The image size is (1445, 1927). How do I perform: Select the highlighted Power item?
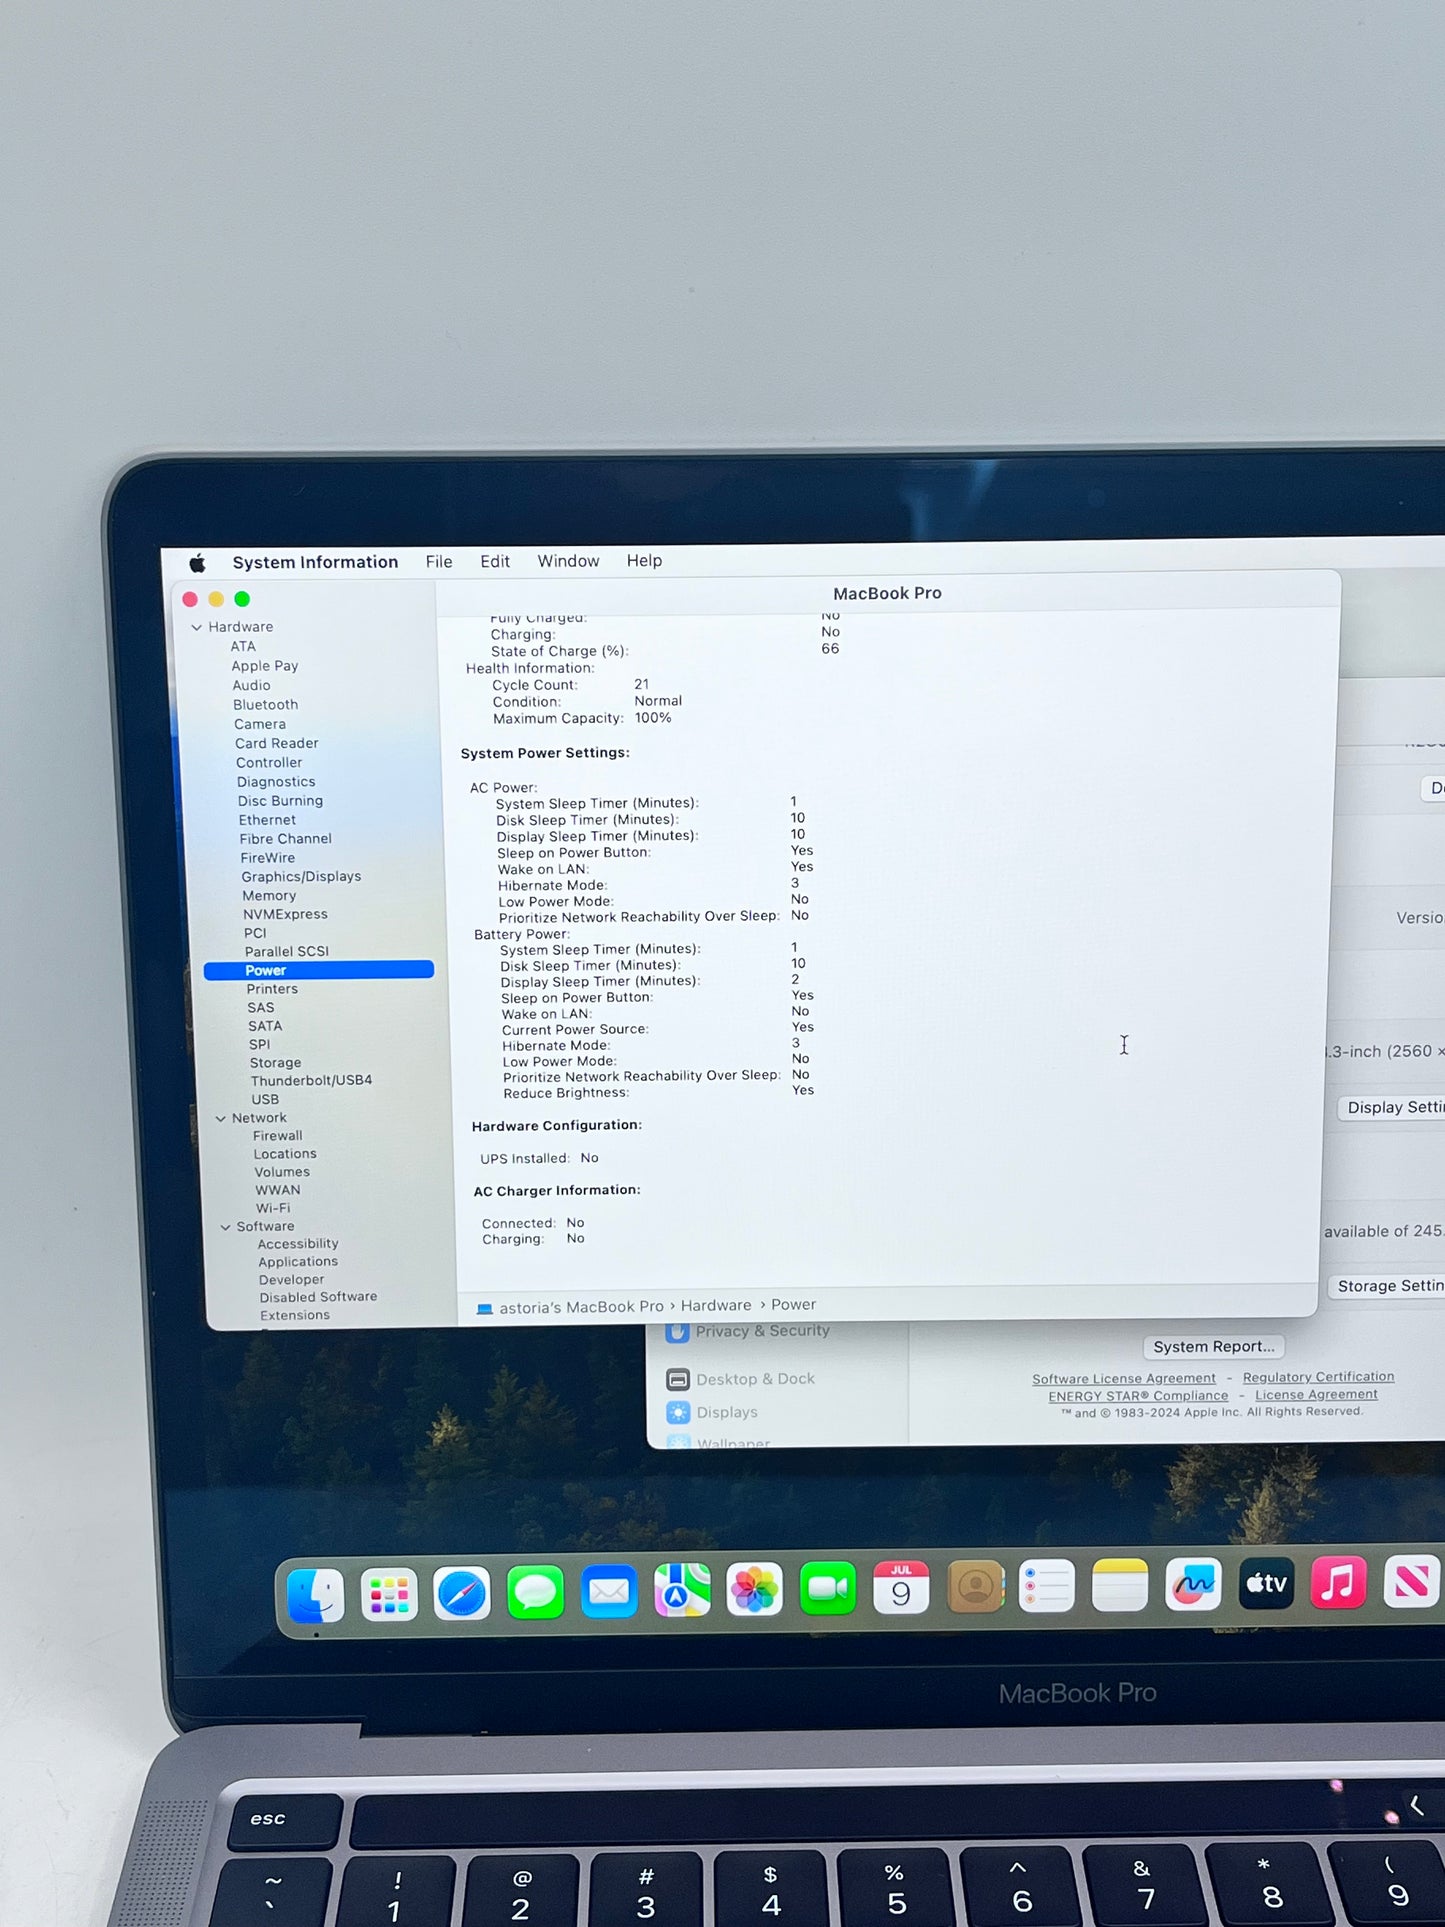[x=319, y=971]
